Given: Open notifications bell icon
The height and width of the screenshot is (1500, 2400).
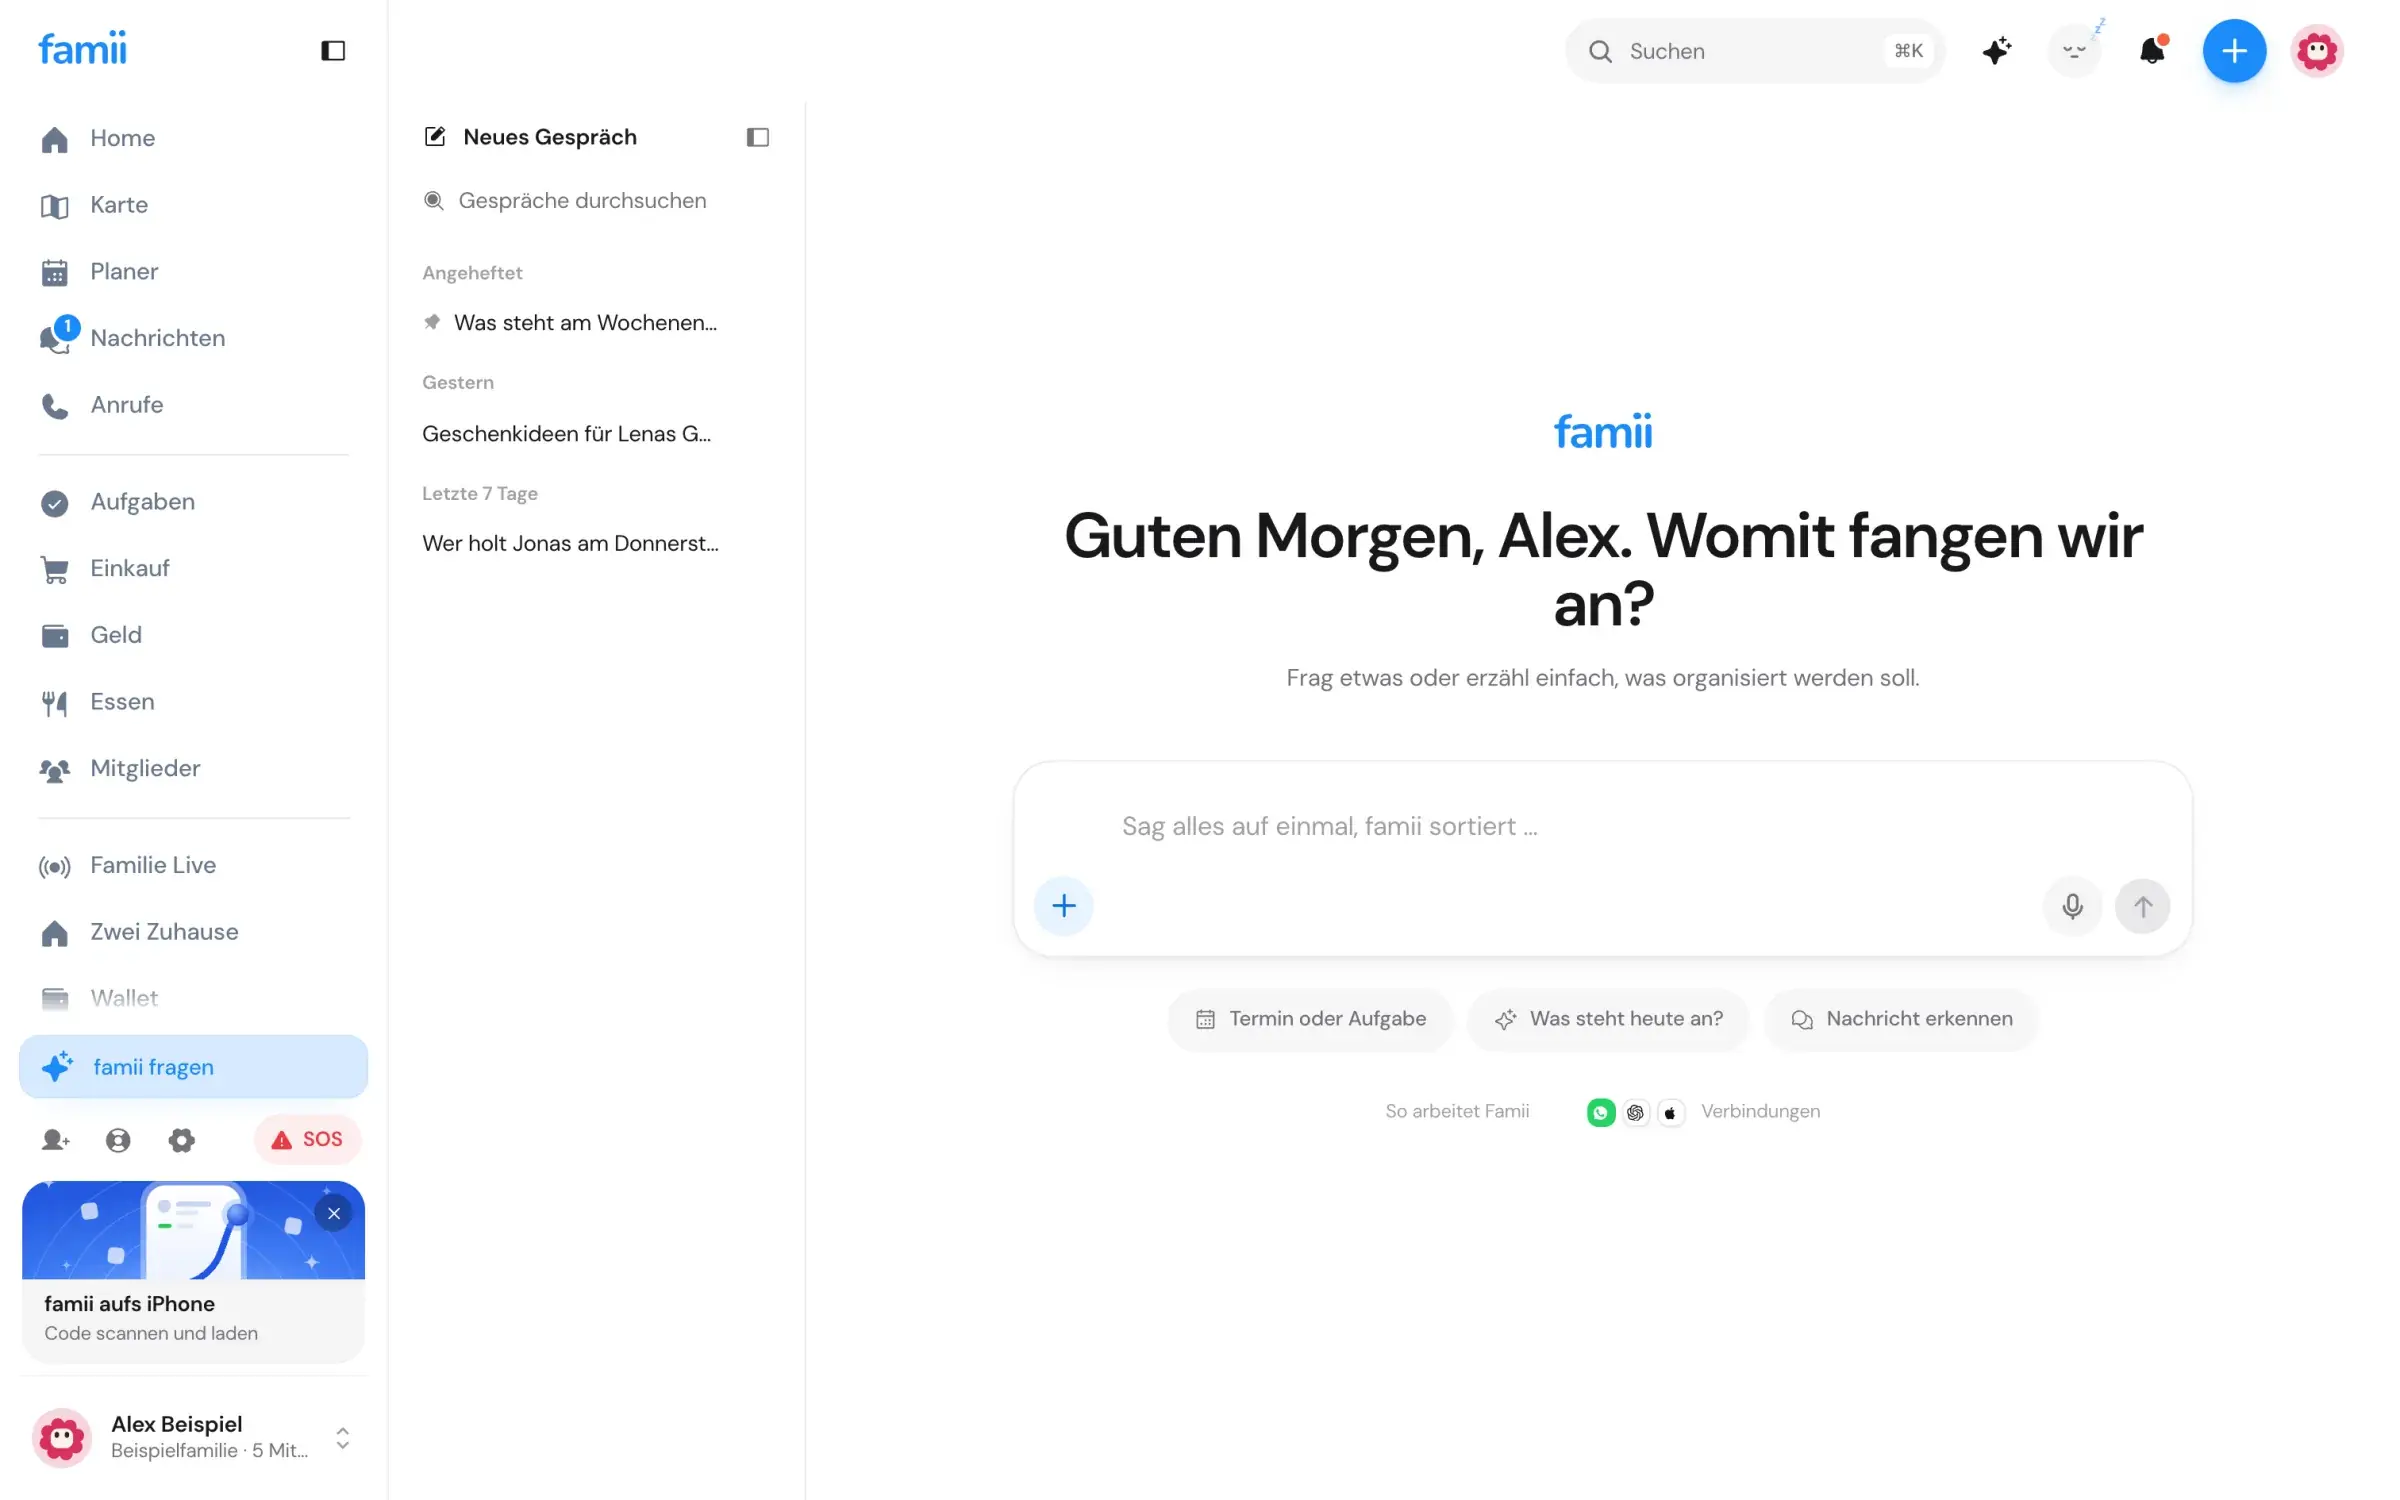Looking at the screenshot, I should click(x=2153, y=50).
